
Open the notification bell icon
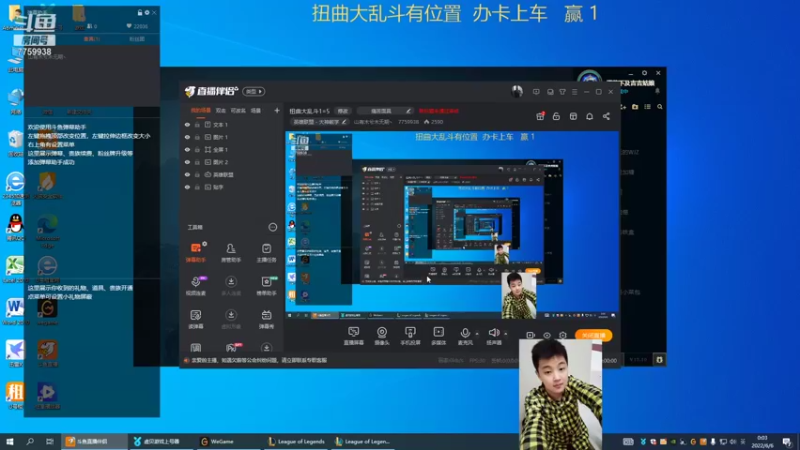[x=589, y=116]
